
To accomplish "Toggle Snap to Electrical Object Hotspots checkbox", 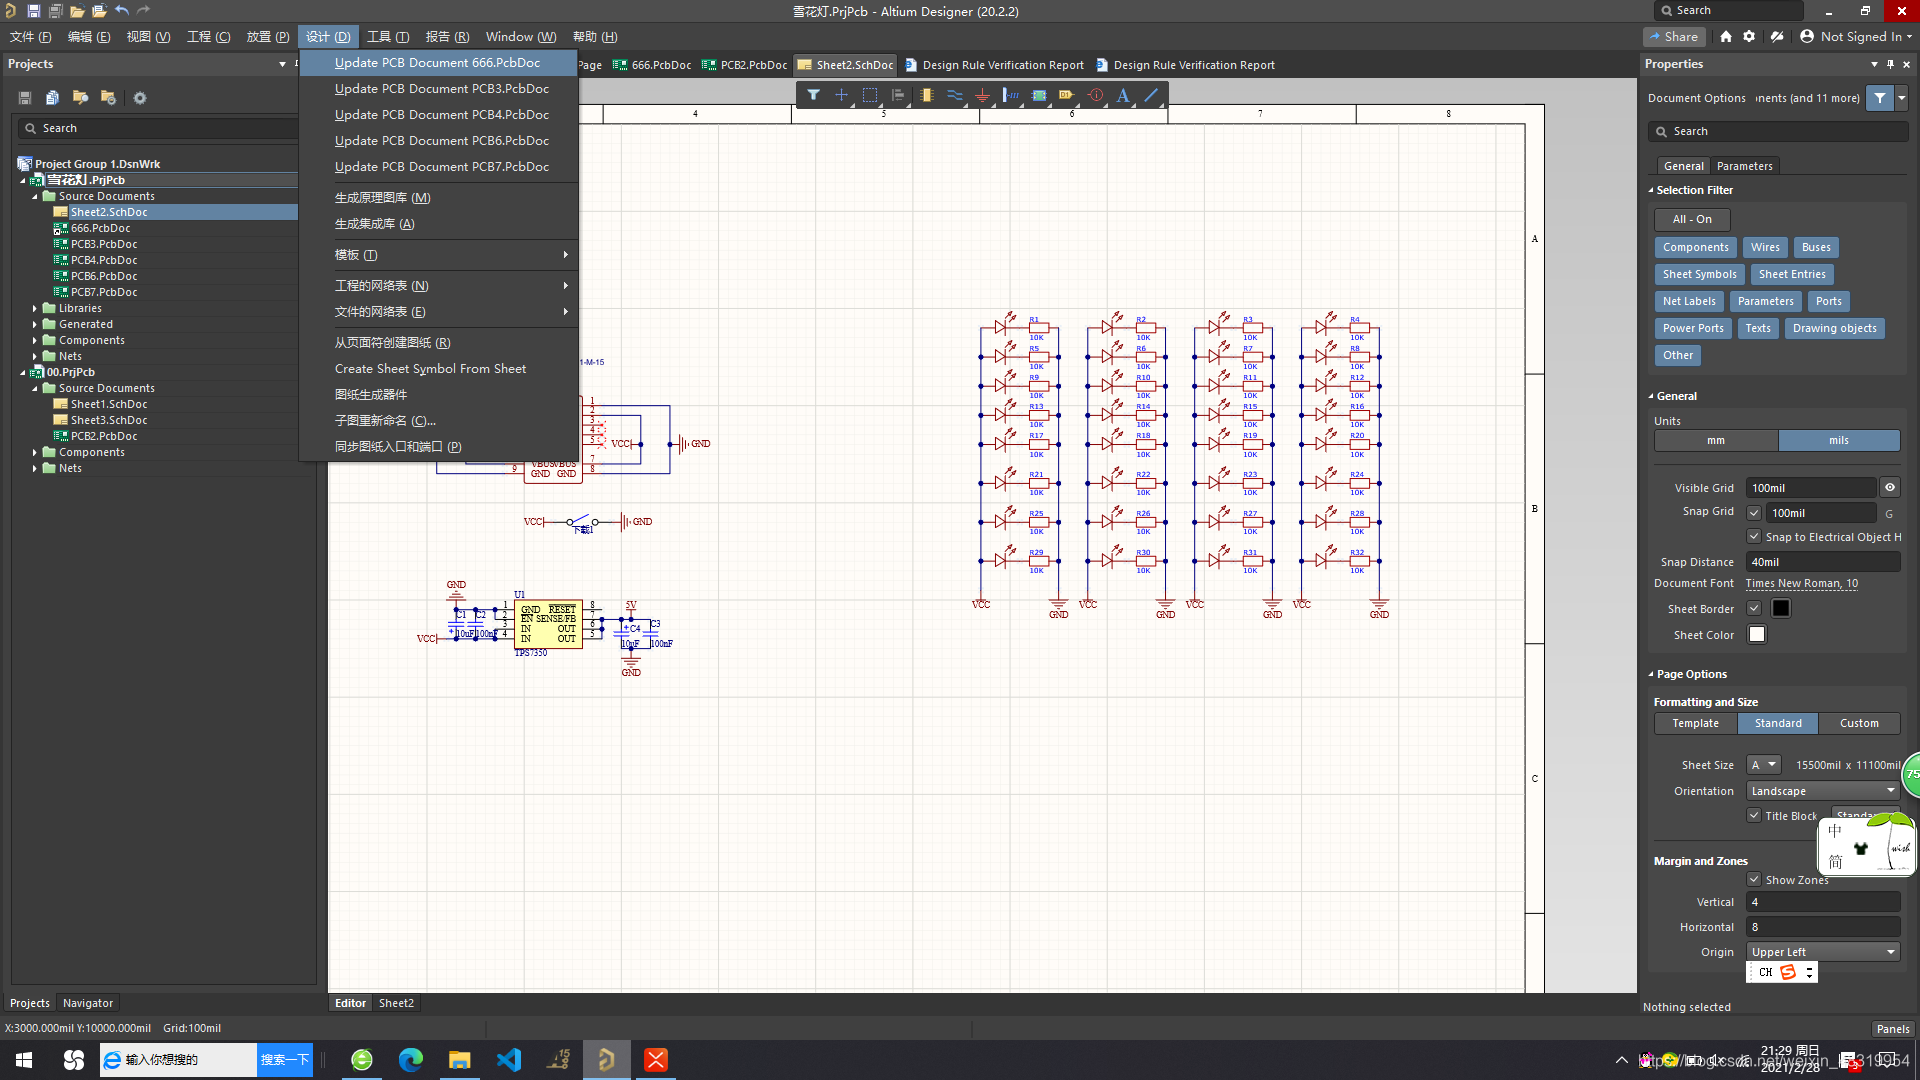I will [x=1754, y=537].
